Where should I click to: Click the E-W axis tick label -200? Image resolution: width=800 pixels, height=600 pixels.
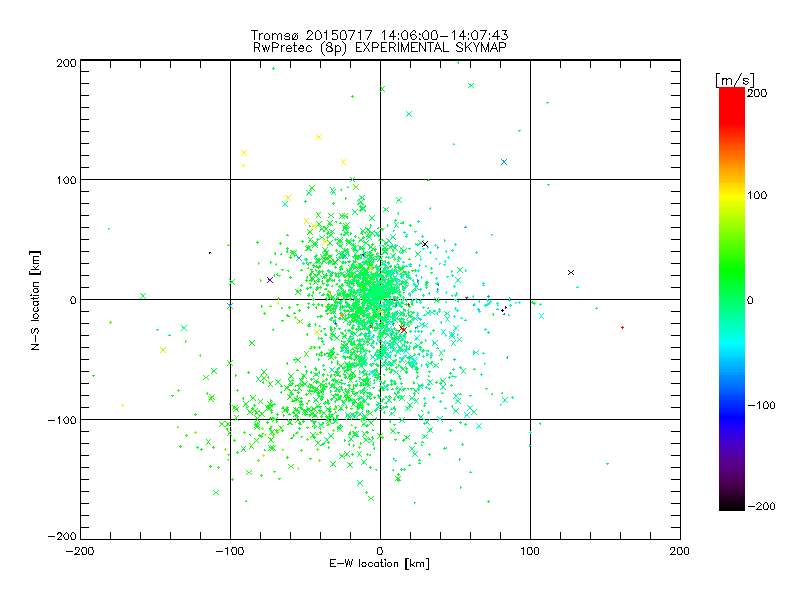click(80, 551)
